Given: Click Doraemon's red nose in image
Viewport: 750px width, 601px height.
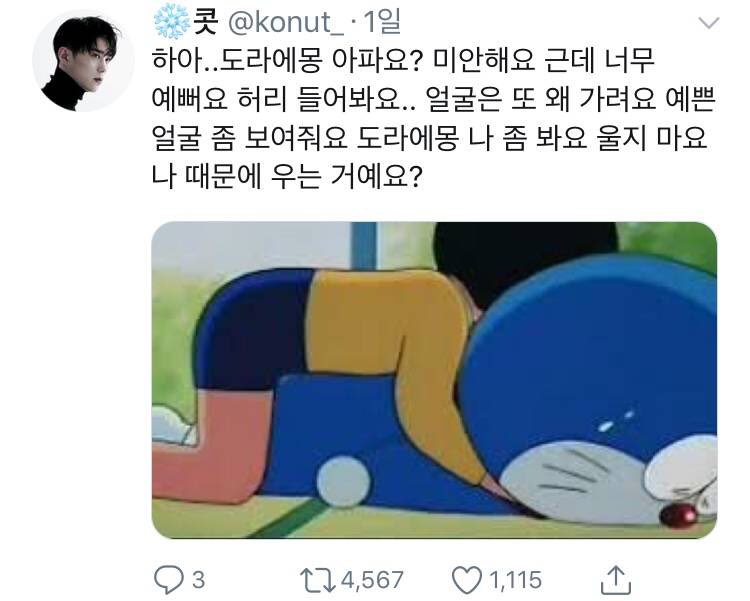Looking at the screenshot, I should pyautogui.click(x=678, y=516).
